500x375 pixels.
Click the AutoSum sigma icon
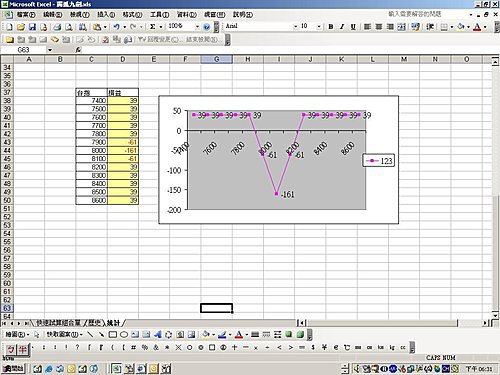click(x=153, y=27)
